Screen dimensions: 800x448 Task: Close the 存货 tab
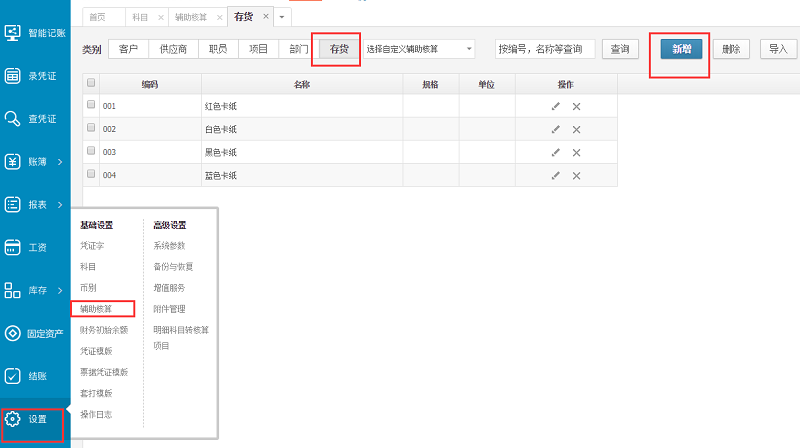pyautogui.click(x=265, y=17)
